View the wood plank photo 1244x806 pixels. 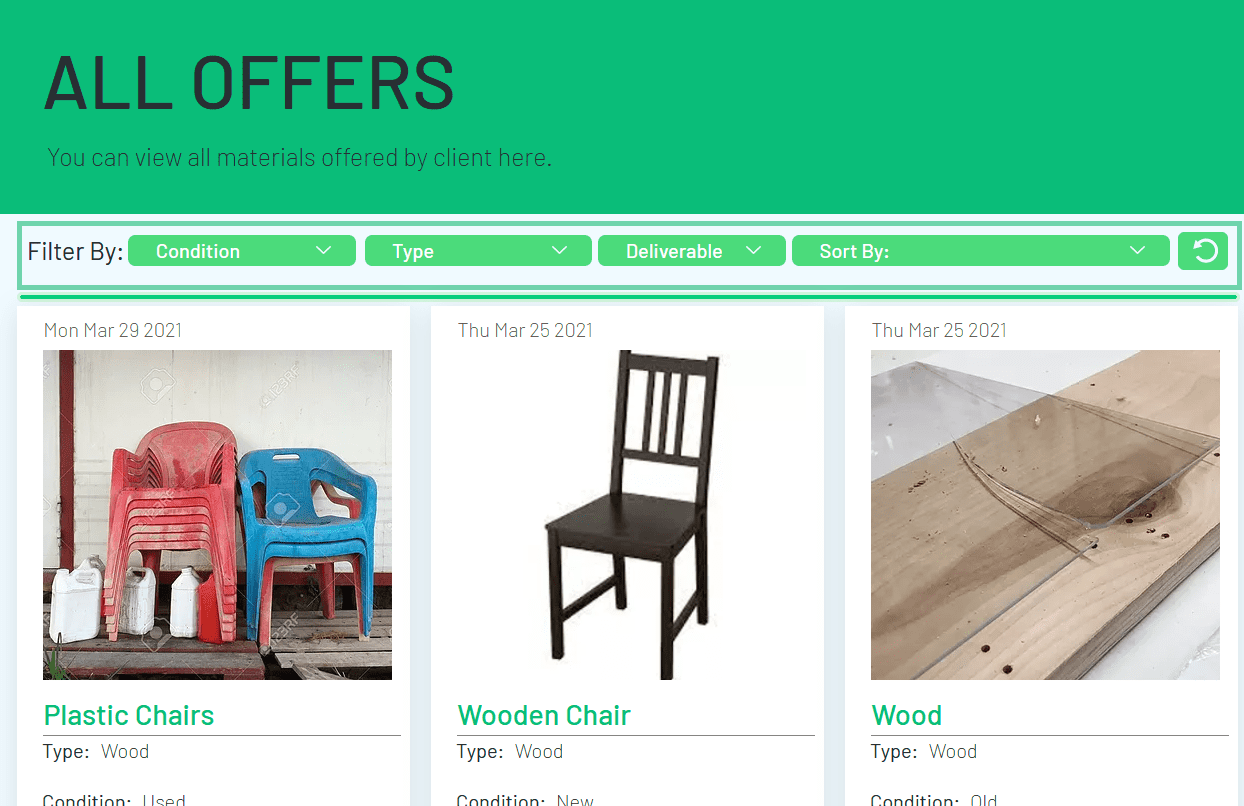coord(1045,515)
